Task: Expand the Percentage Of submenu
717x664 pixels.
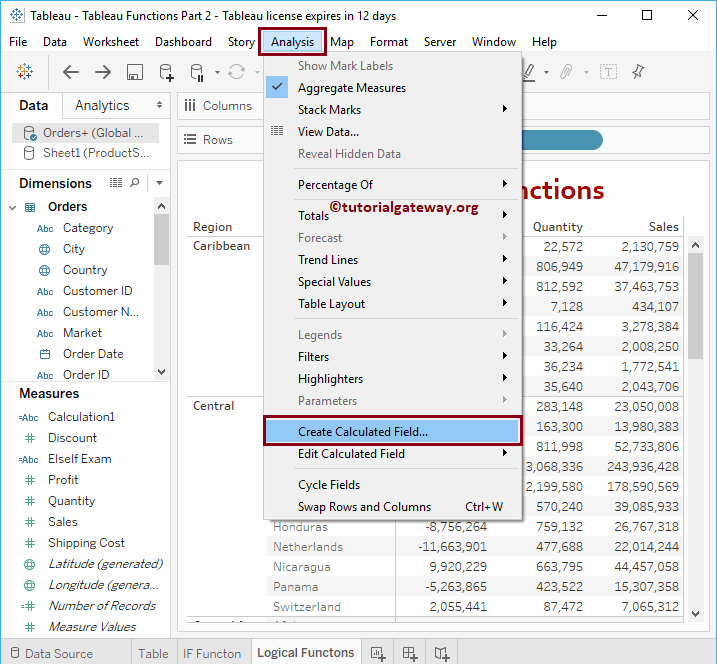Action: pos(505,184)
